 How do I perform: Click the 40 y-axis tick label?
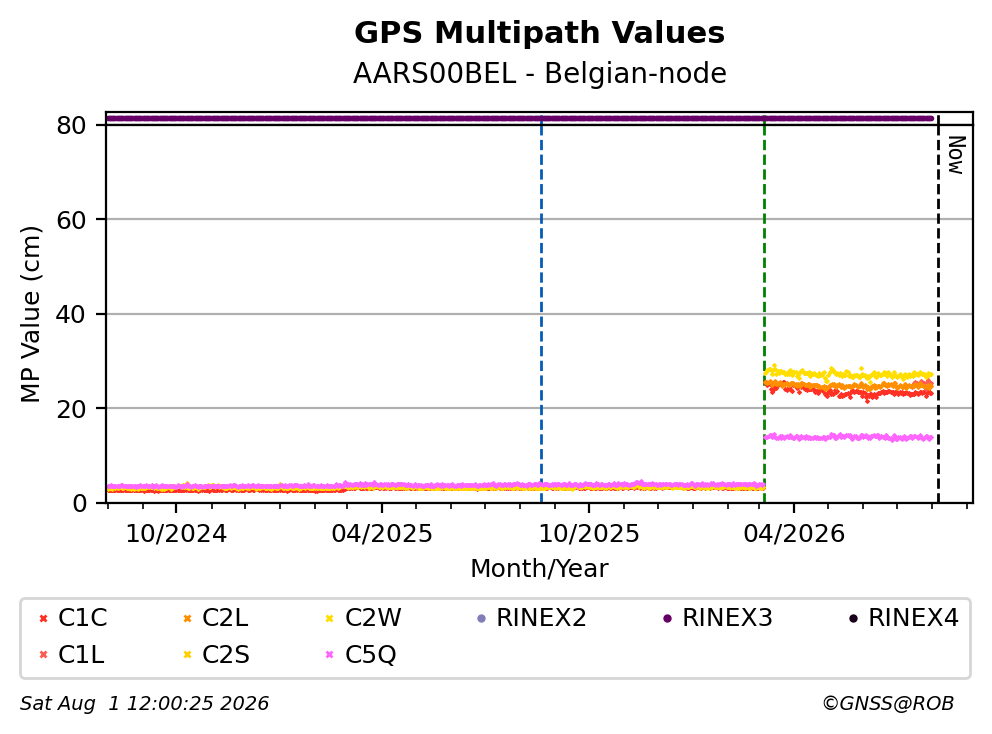tap(71, 314)
